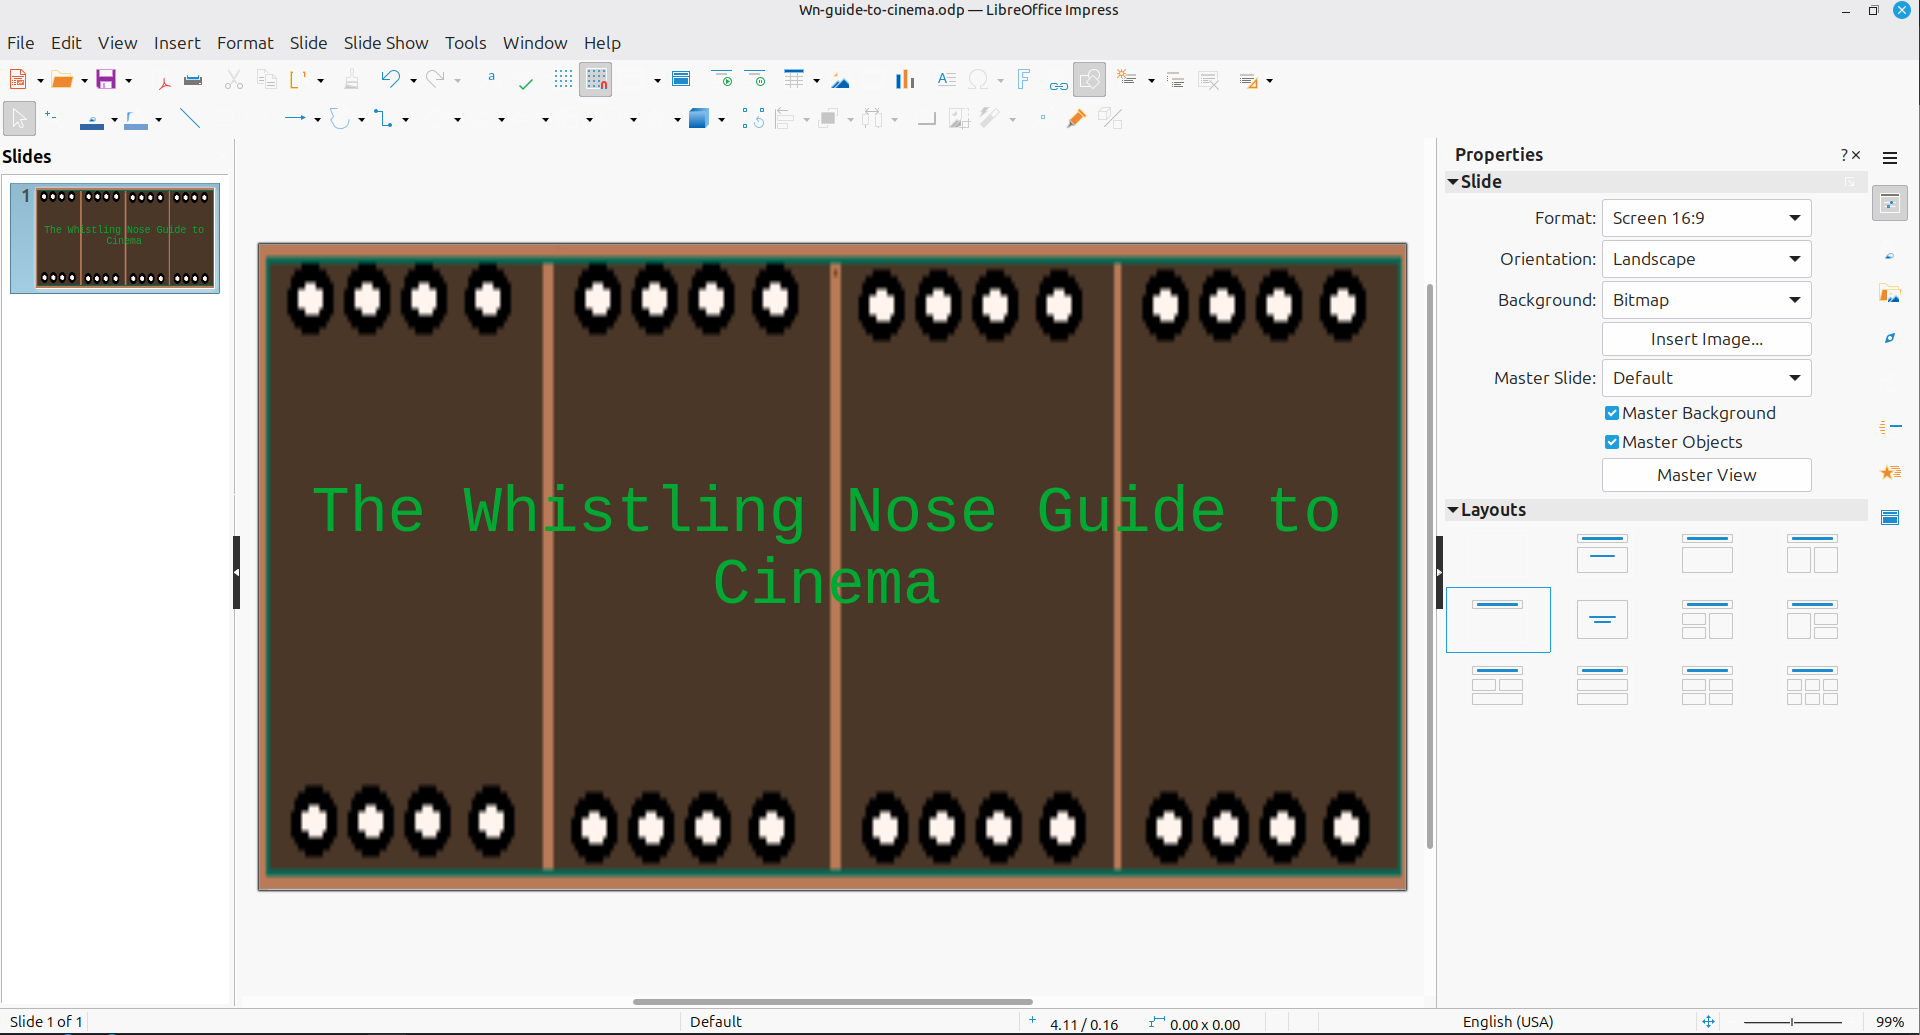Insert a text box
The image size is (1920, 1035).
tap(946, 80)
